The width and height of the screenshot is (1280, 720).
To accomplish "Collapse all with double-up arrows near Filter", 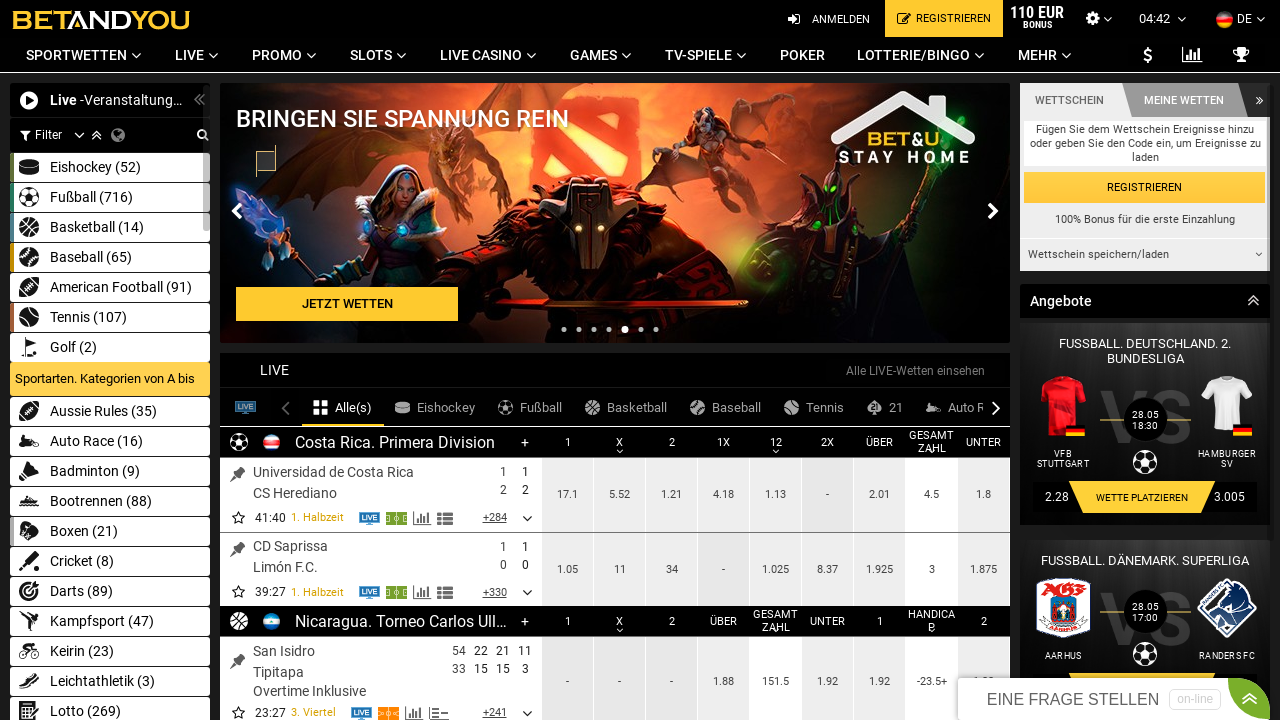I will point(96,135).
